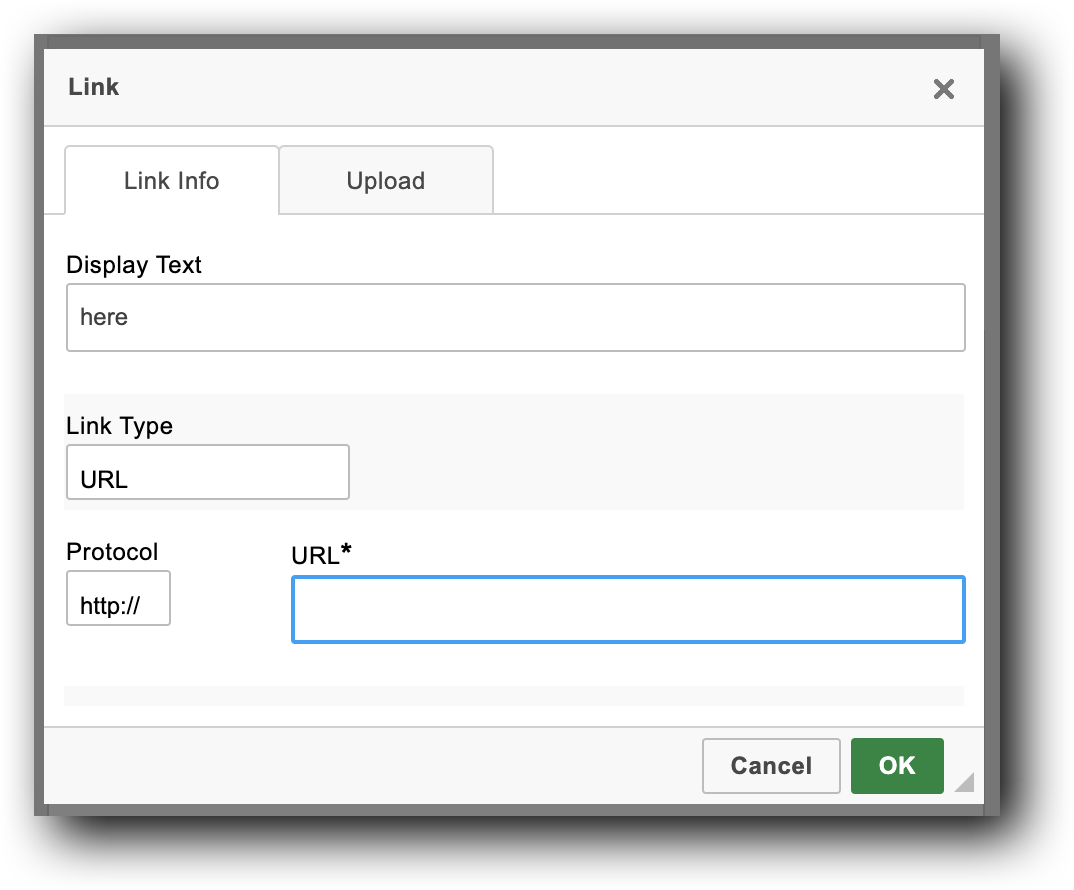Click the Display Text field containing 'here'
Viewport: 1074px width, 890px height.
click(x=515, y=317)
